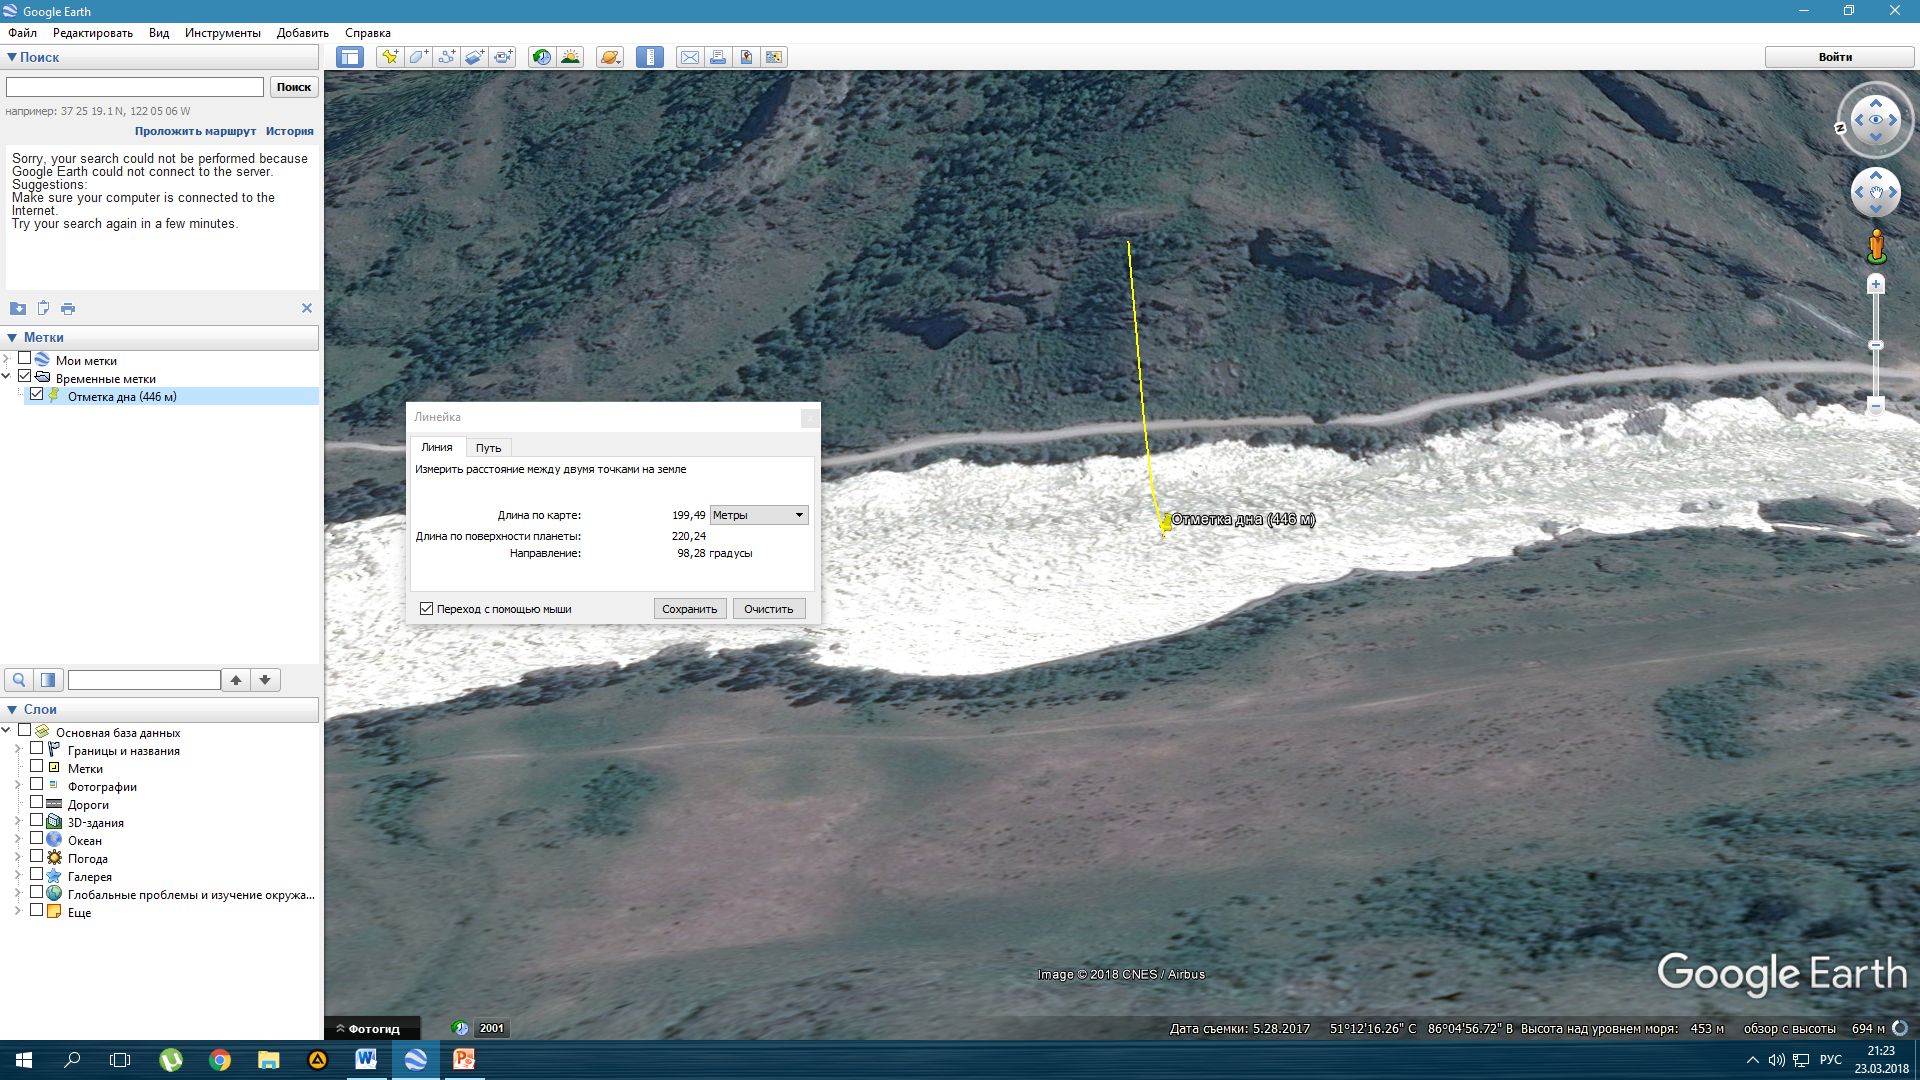Screen dimensions: 1920x1080
Task: Collapse Временные метки tree node
Action: tap(6, 376)
